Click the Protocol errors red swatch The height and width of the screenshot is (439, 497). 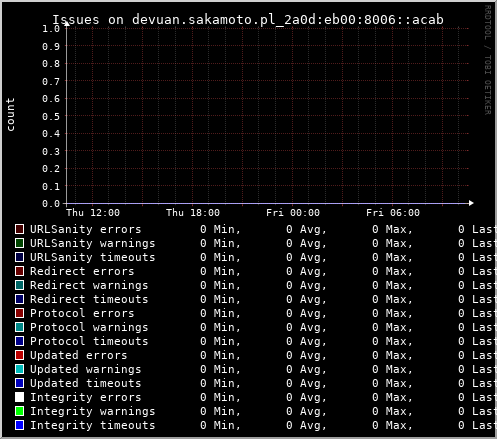[20, 313]
